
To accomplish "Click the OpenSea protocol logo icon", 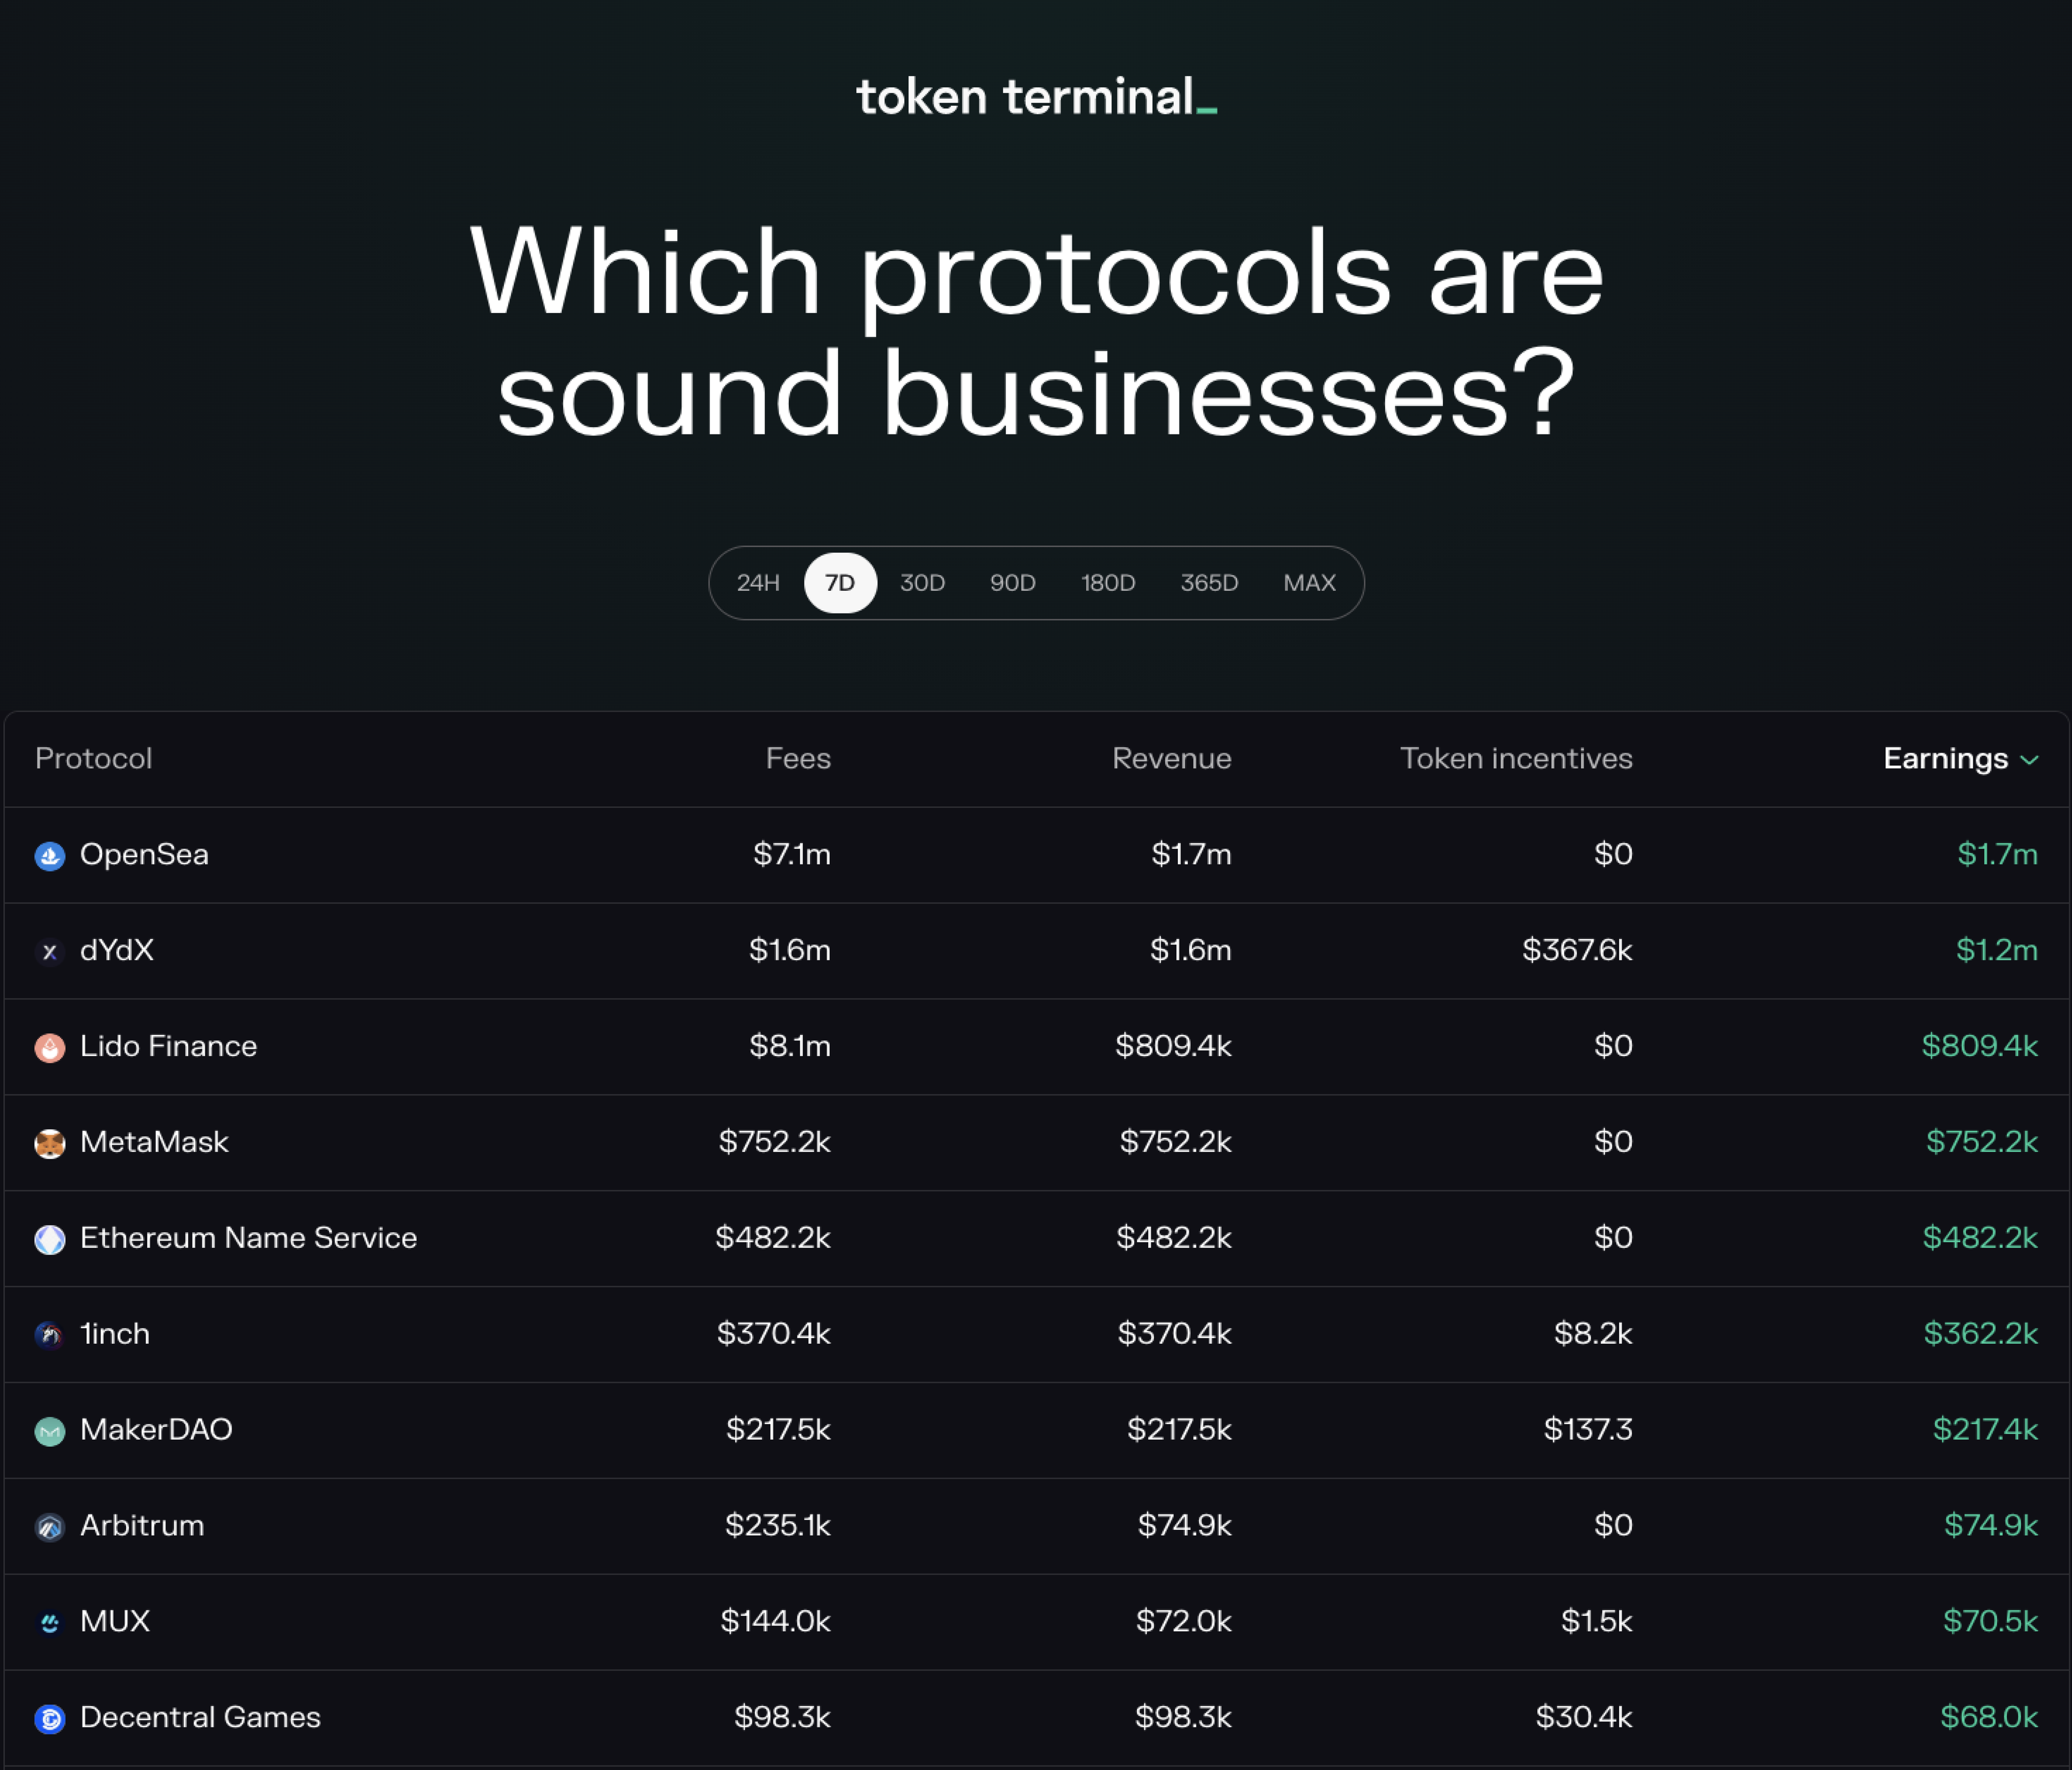I will (x=49, y=856).
